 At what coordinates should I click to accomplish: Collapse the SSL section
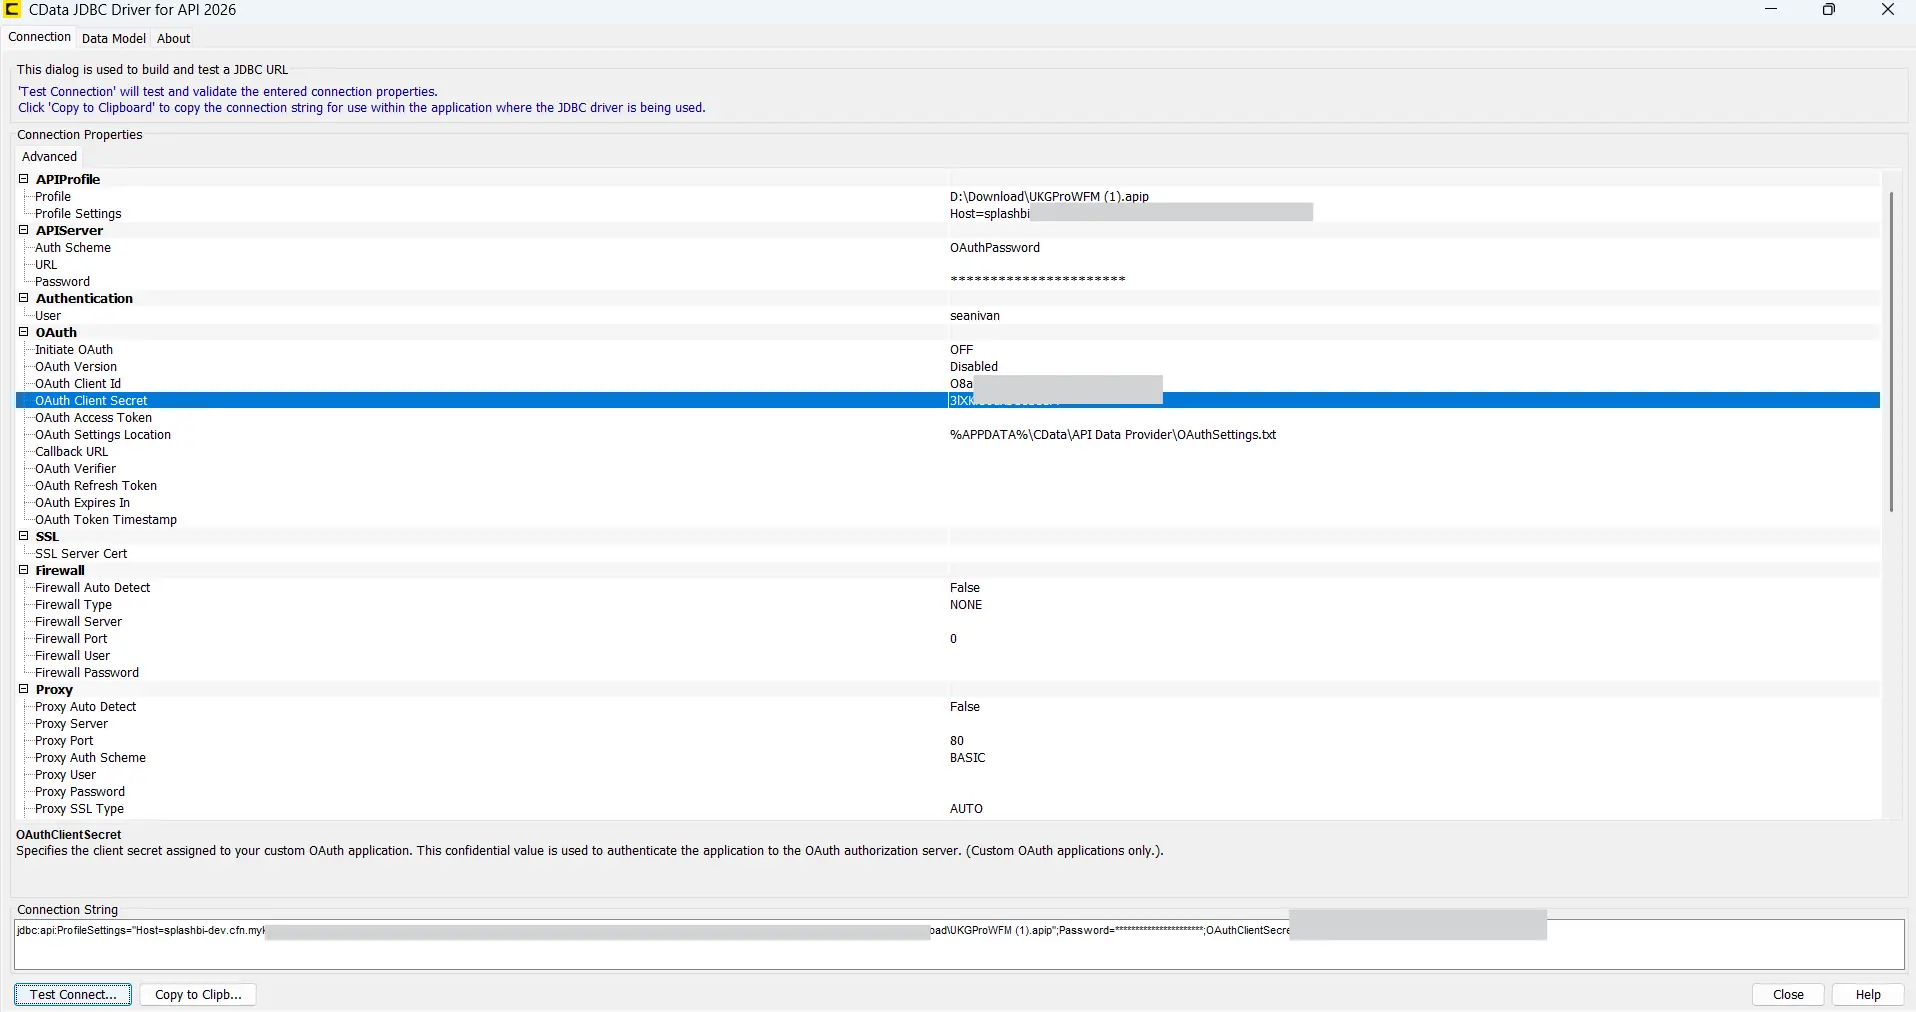[x=23, y=536]
